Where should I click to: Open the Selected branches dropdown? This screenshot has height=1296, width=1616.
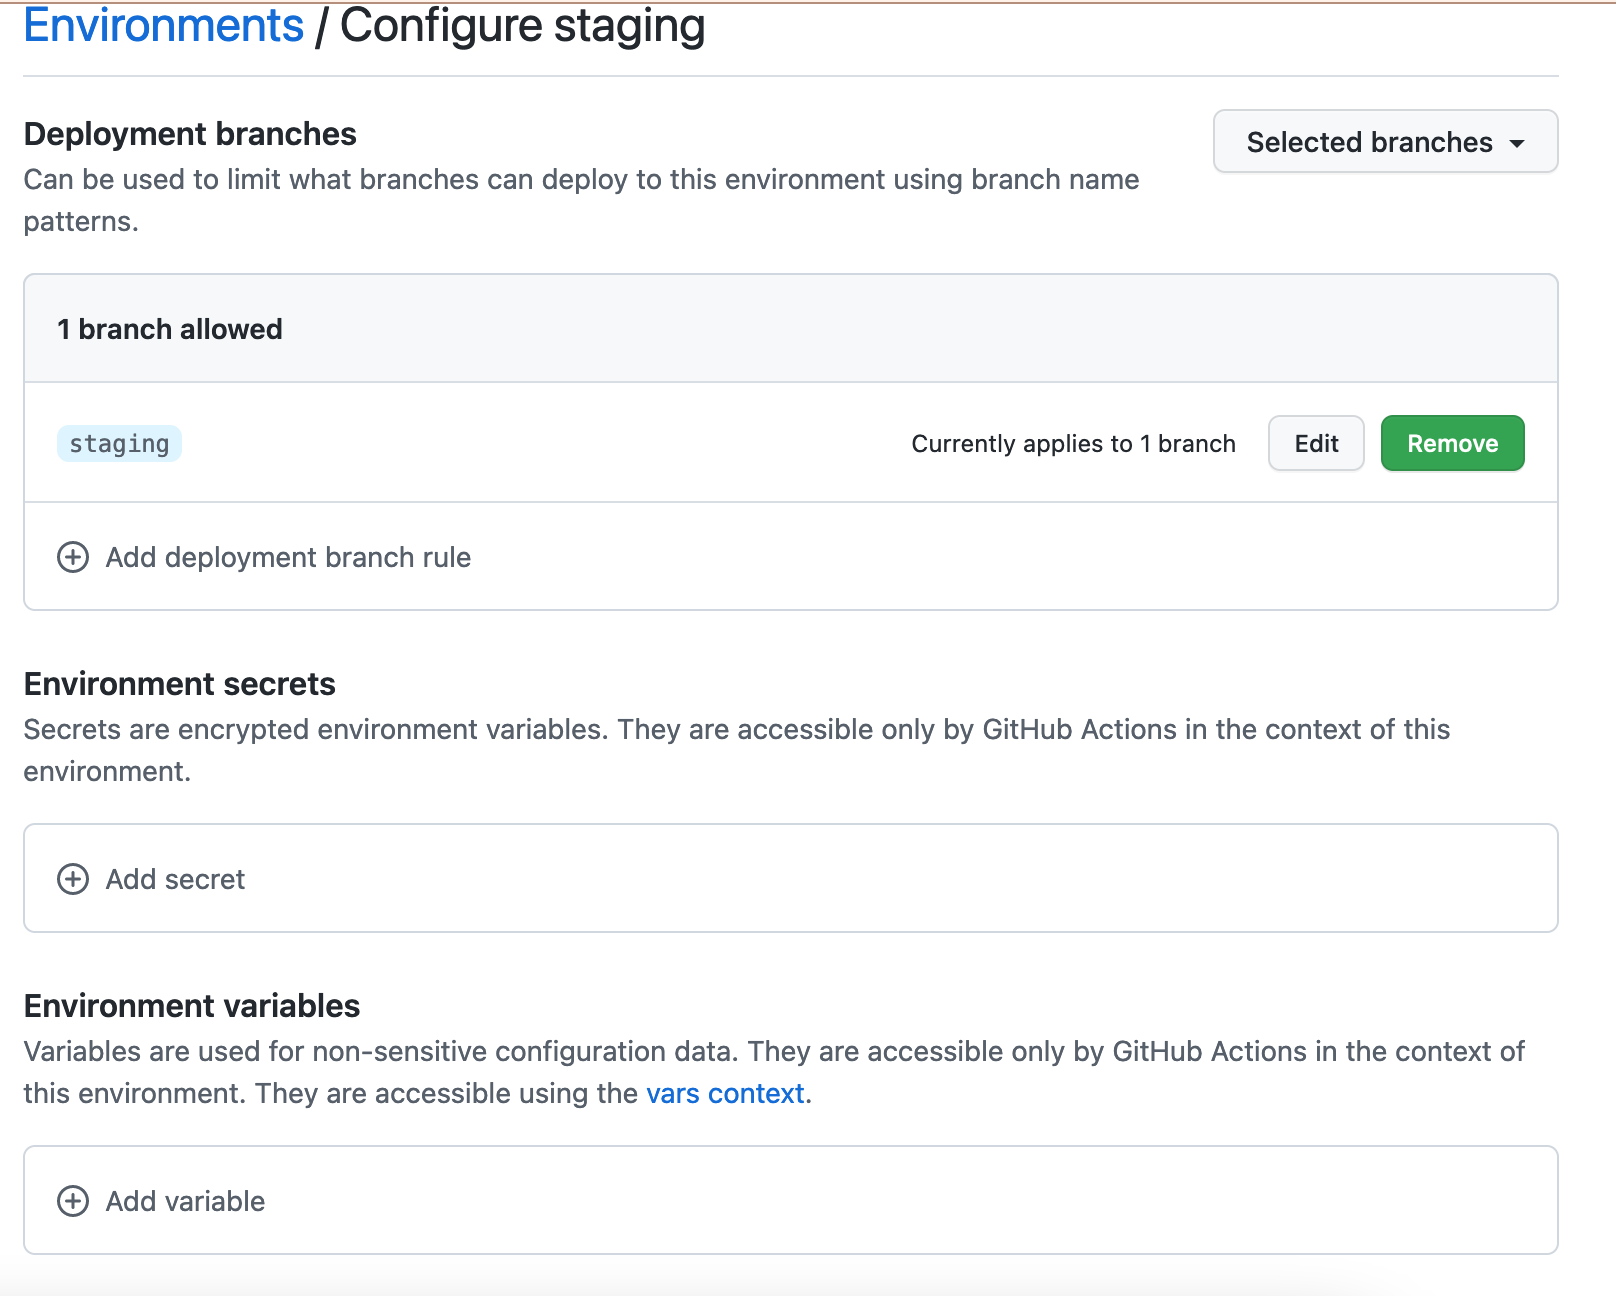pyautogui.click(x=1384, y=142)
